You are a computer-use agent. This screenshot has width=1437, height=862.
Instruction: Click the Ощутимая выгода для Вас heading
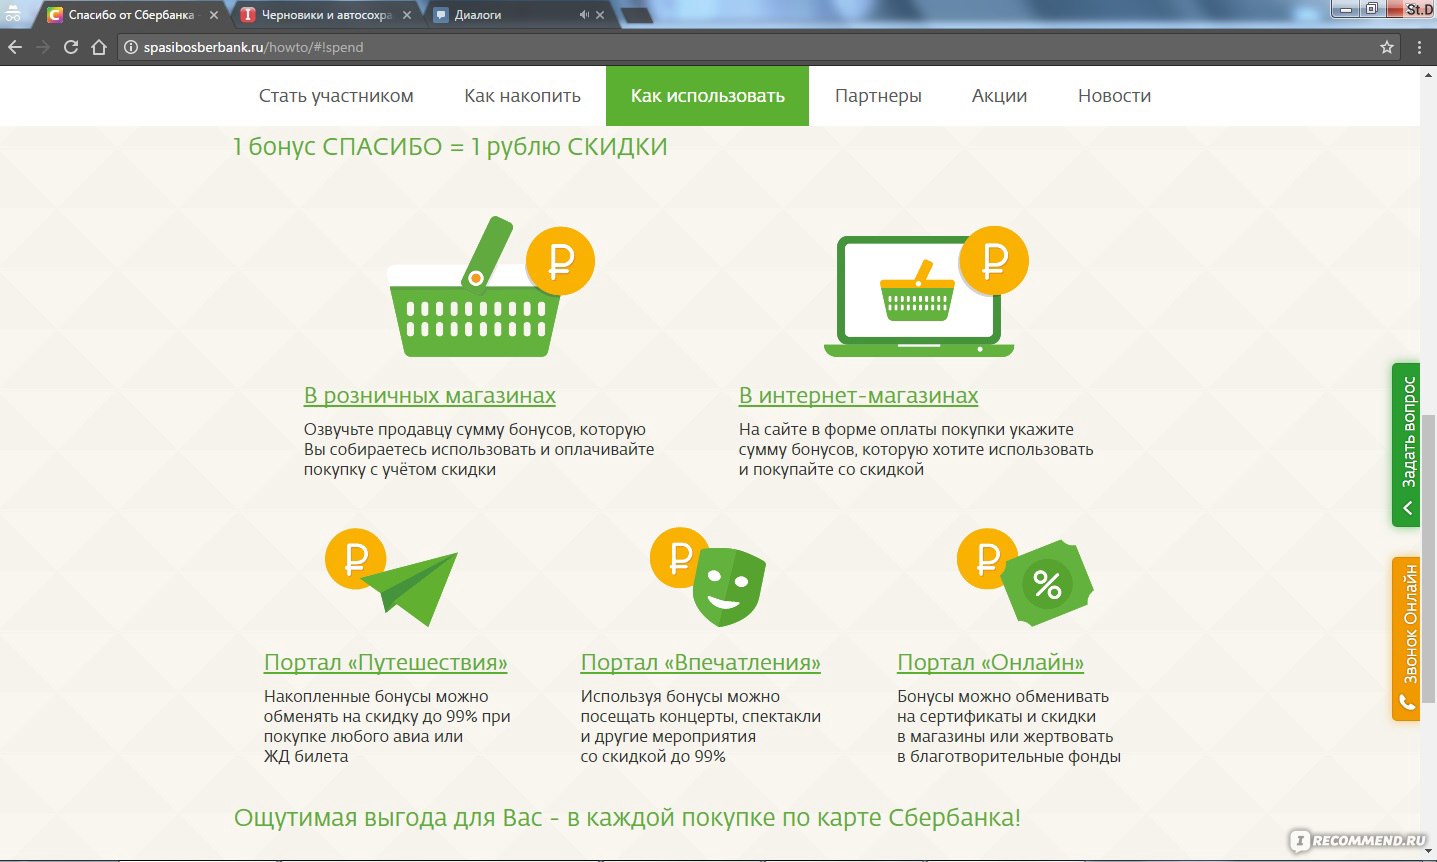pos(627,818)
